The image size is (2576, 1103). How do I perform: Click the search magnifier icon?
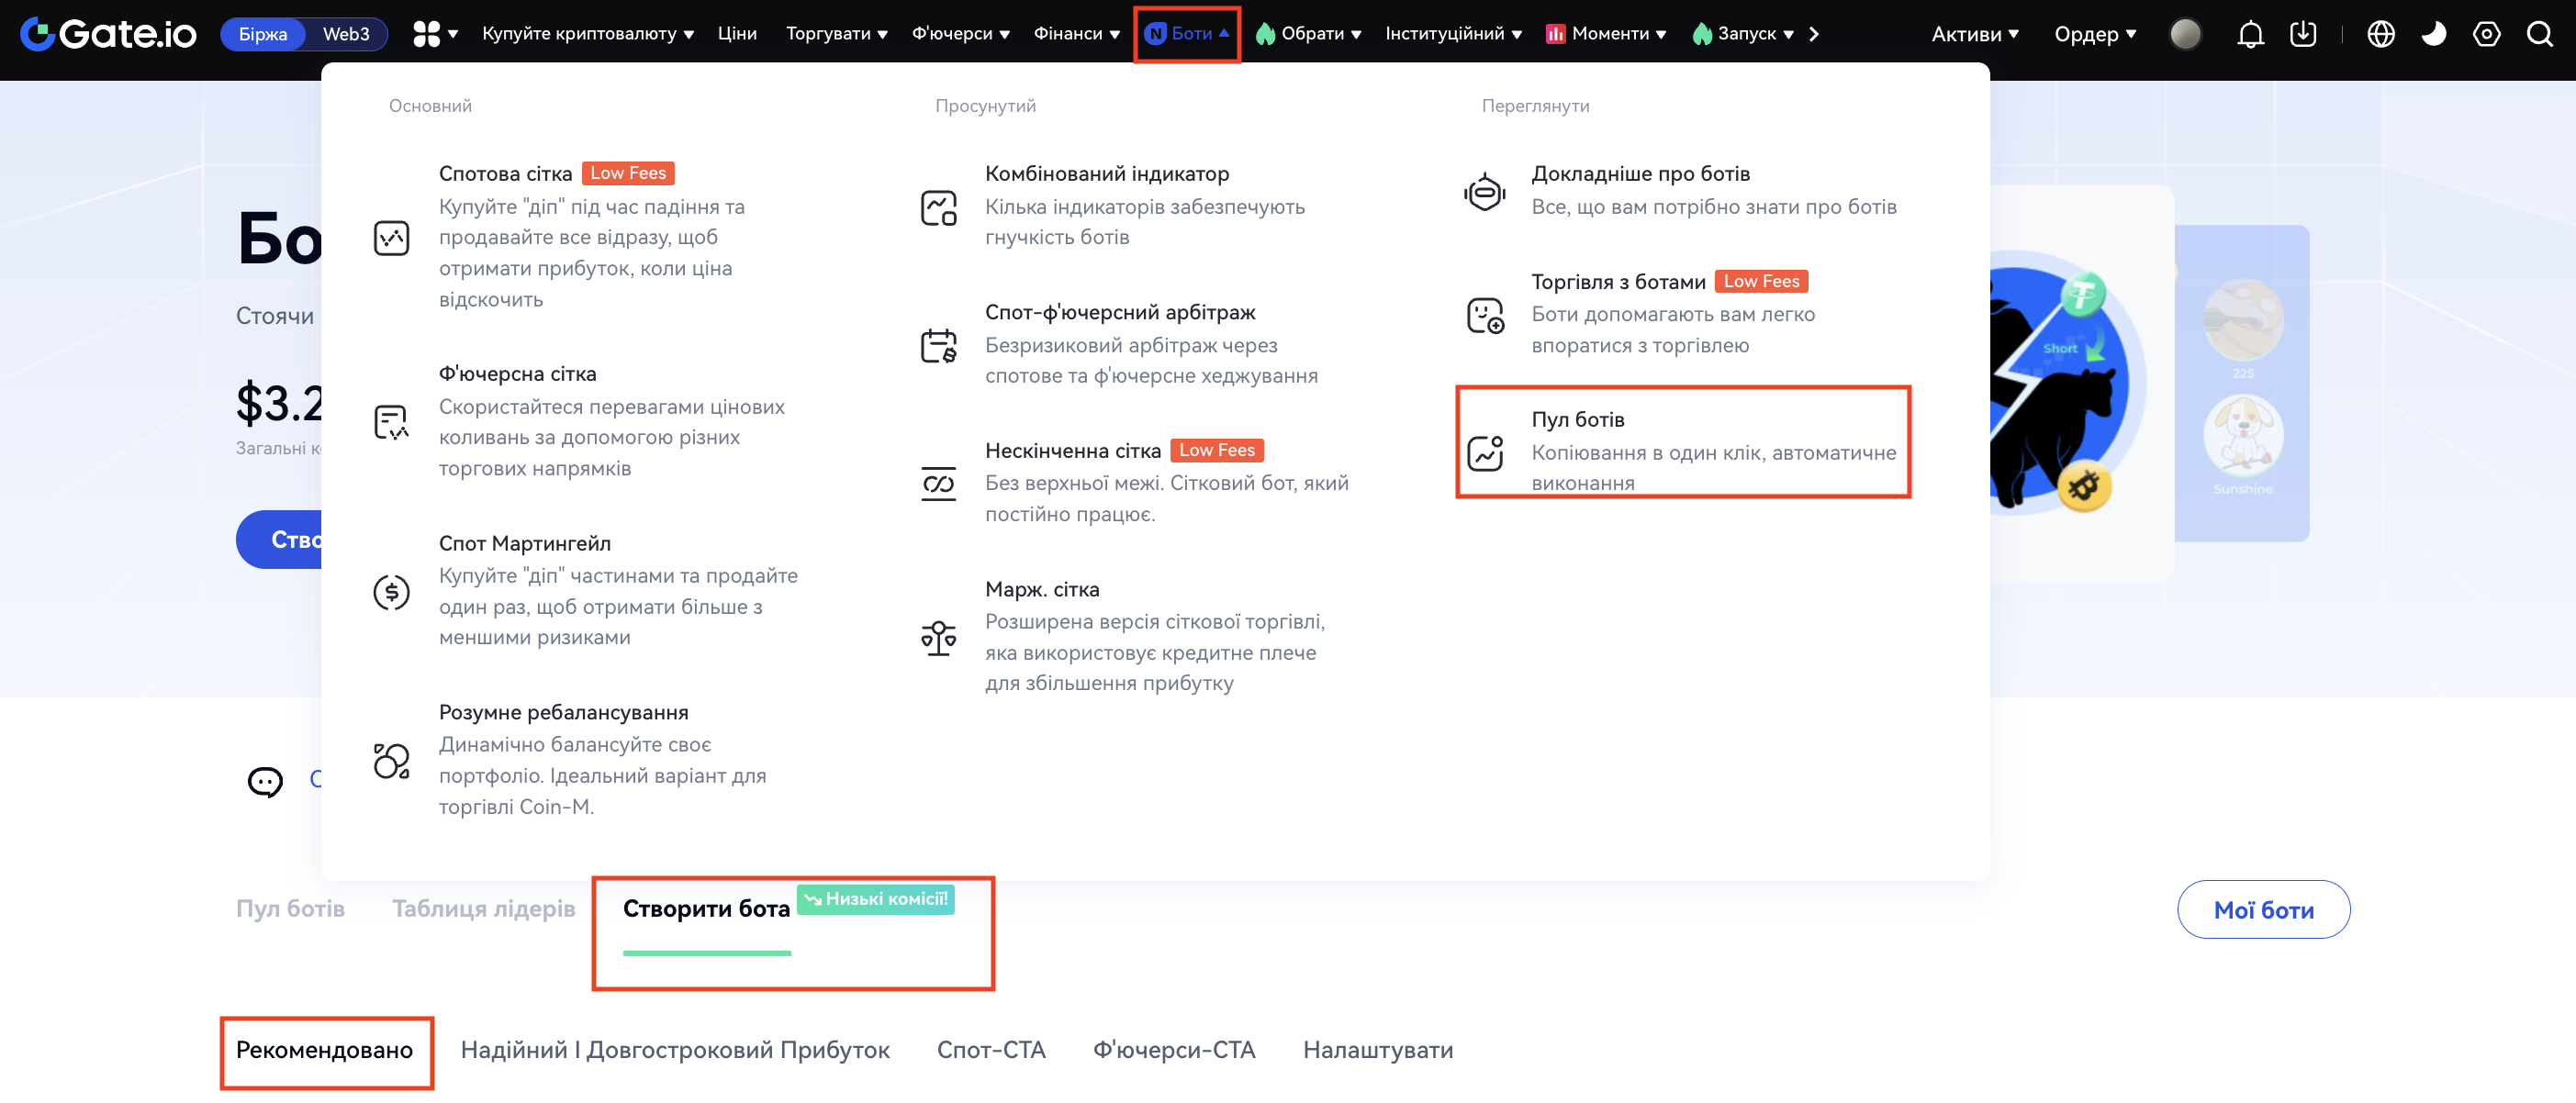(2539, 34)
